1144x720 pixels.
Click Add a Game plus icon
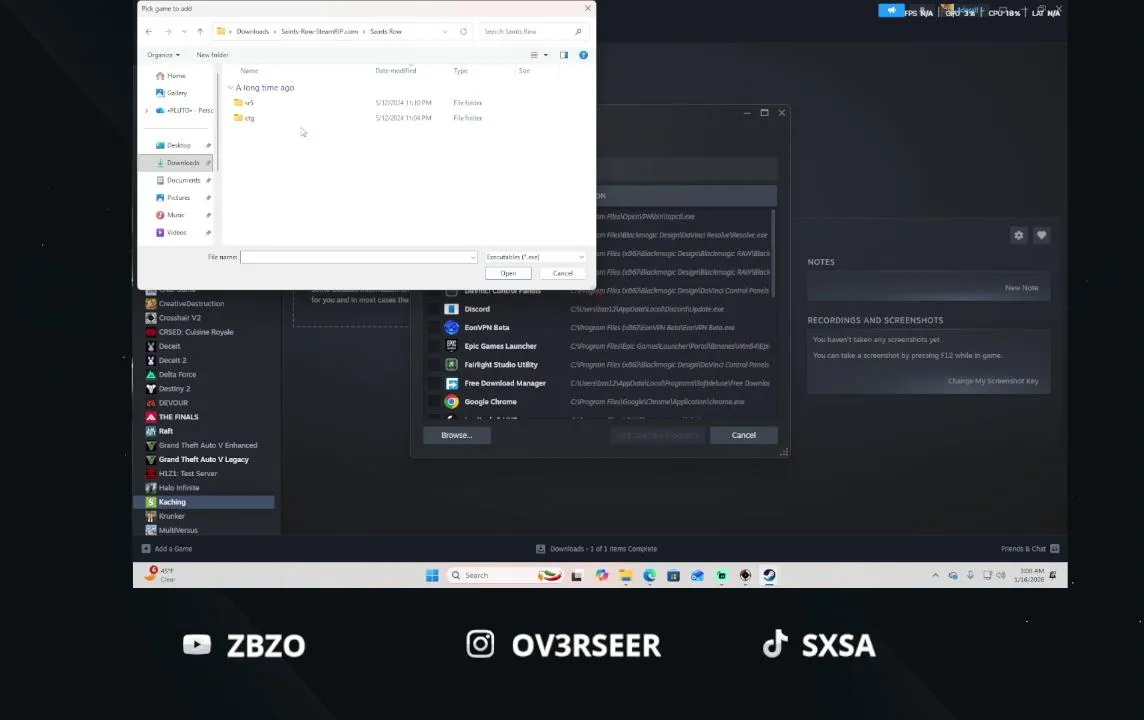(146, 549)
